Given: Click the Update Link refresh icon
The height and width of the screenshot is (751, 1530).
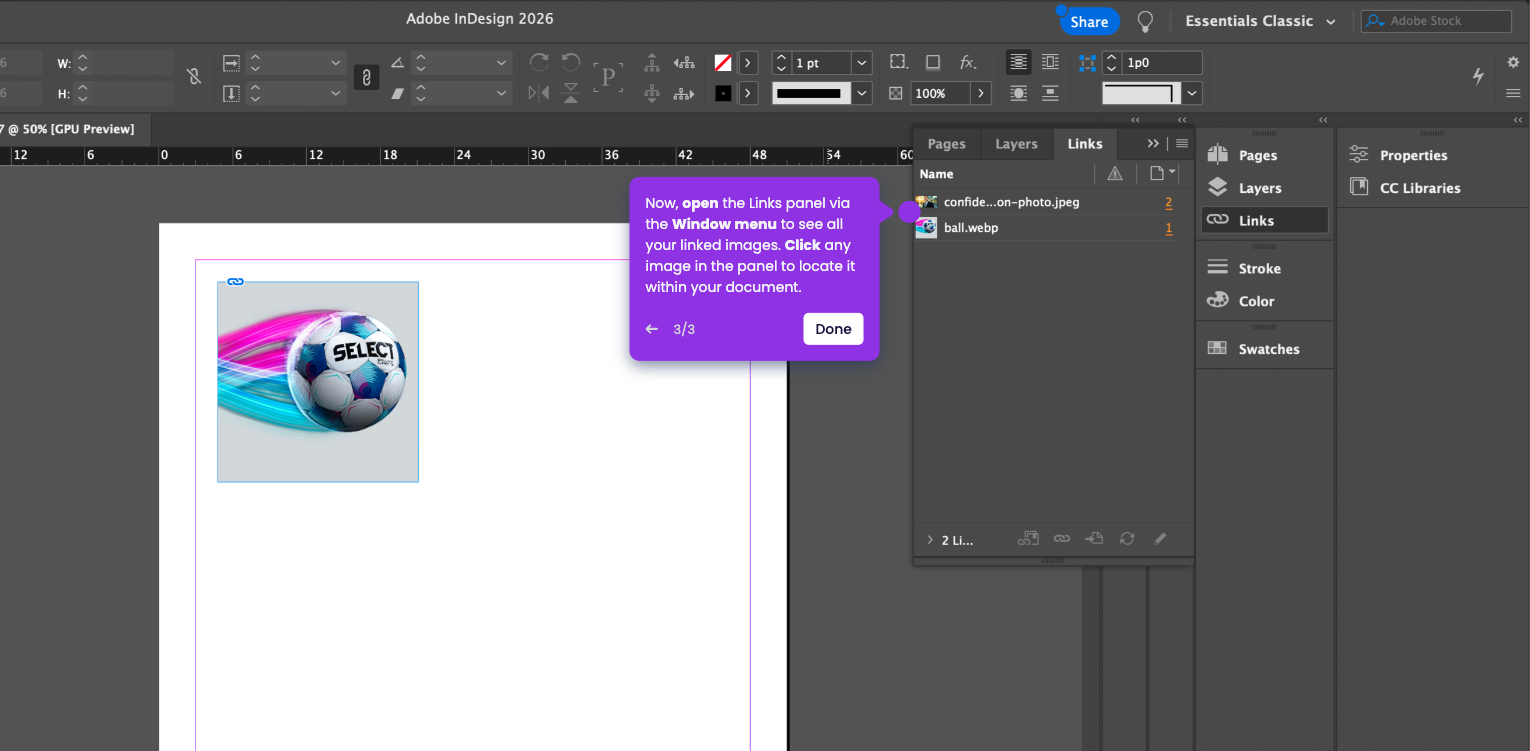Looking at the screenshot, I should point(1127,539).
